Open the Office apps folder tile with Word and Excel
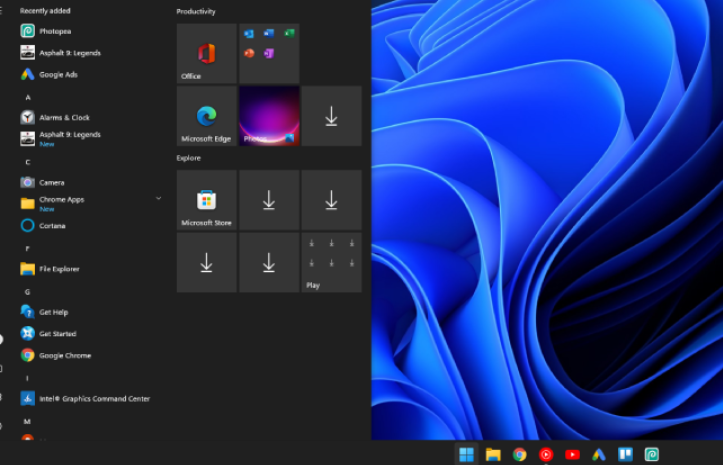The image size is (723, 465). pos(269,54)
